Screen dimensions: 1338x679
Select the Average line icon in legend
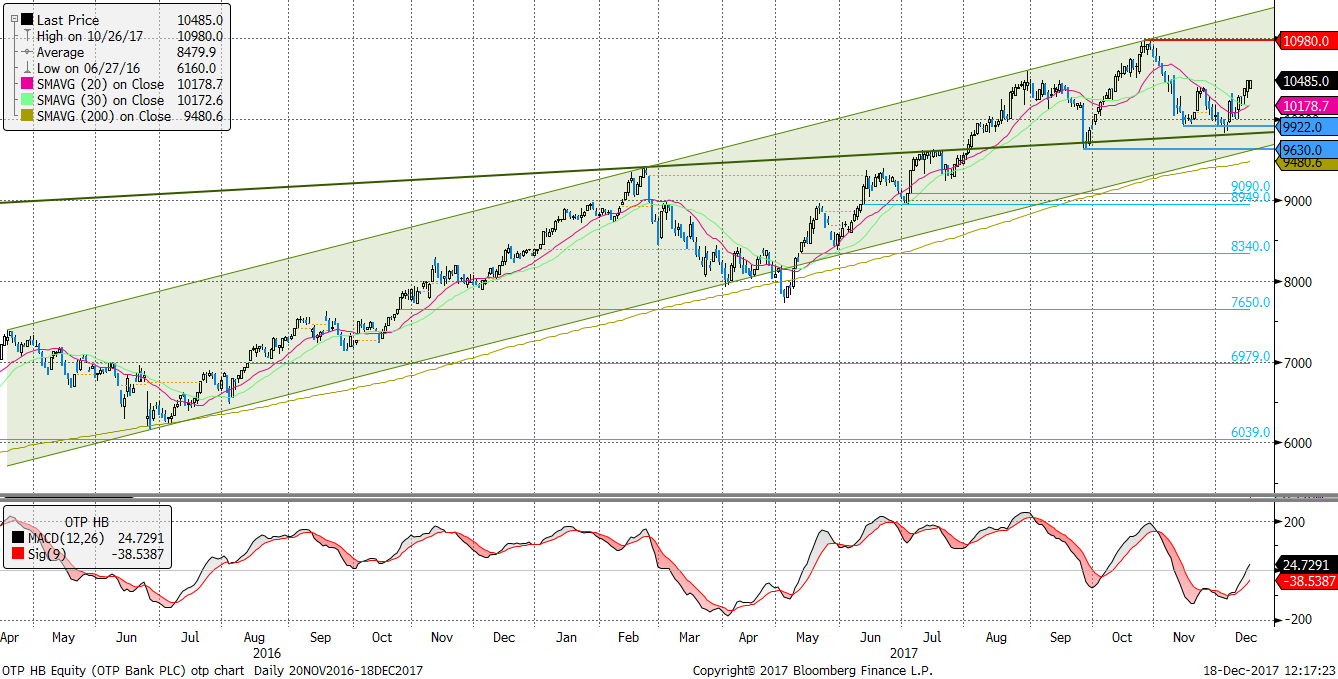[26, 52]
